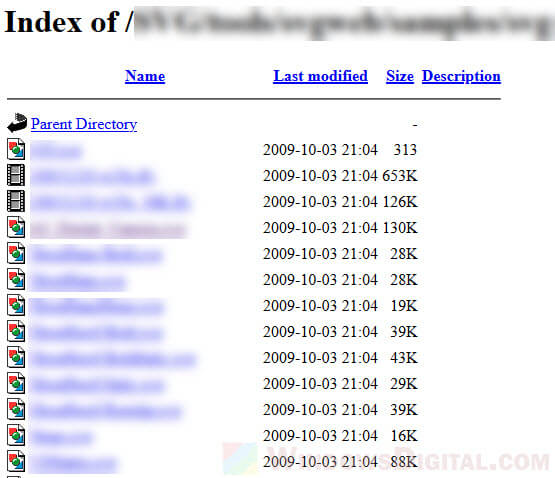Viewport: 555px width, 478px height.
Task: Click the size value 653K
Action: point(400,176)
